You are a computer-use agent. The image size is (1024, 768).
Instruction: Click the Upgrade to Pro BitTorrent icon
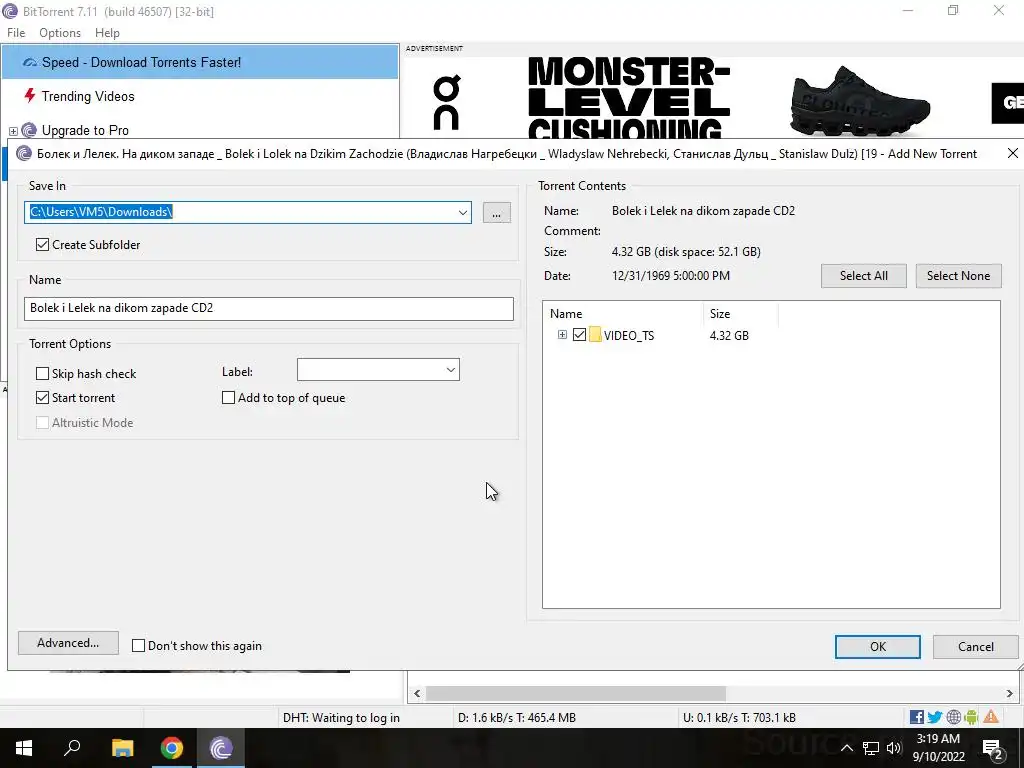pos(29,130)
